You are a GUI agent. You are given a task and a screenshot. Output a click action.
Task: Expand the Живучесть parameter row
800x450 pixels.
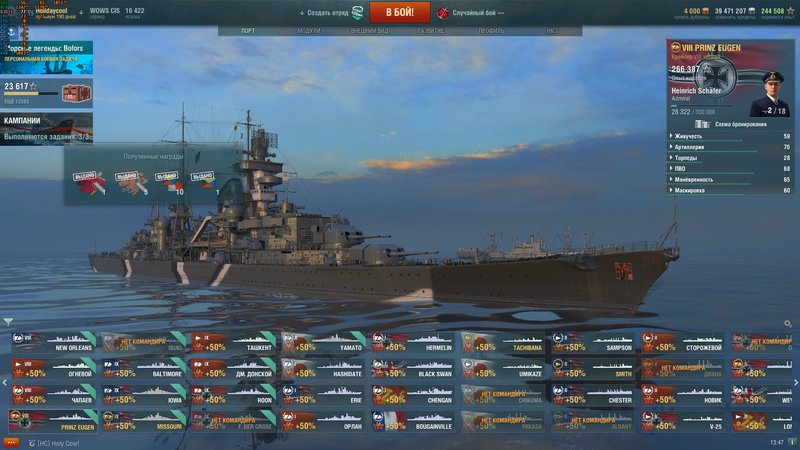[730, 136]
